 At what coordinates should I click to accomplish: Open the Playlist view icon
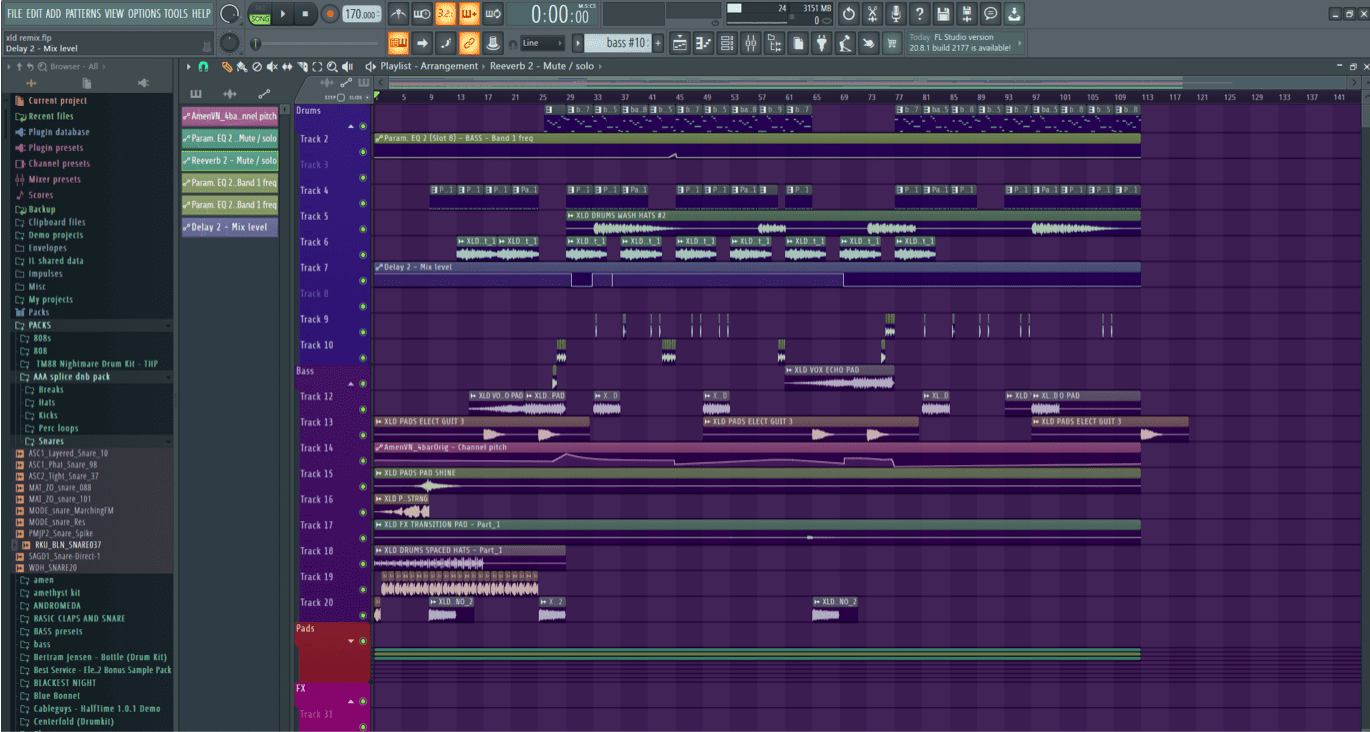click(x=680, y=43)
